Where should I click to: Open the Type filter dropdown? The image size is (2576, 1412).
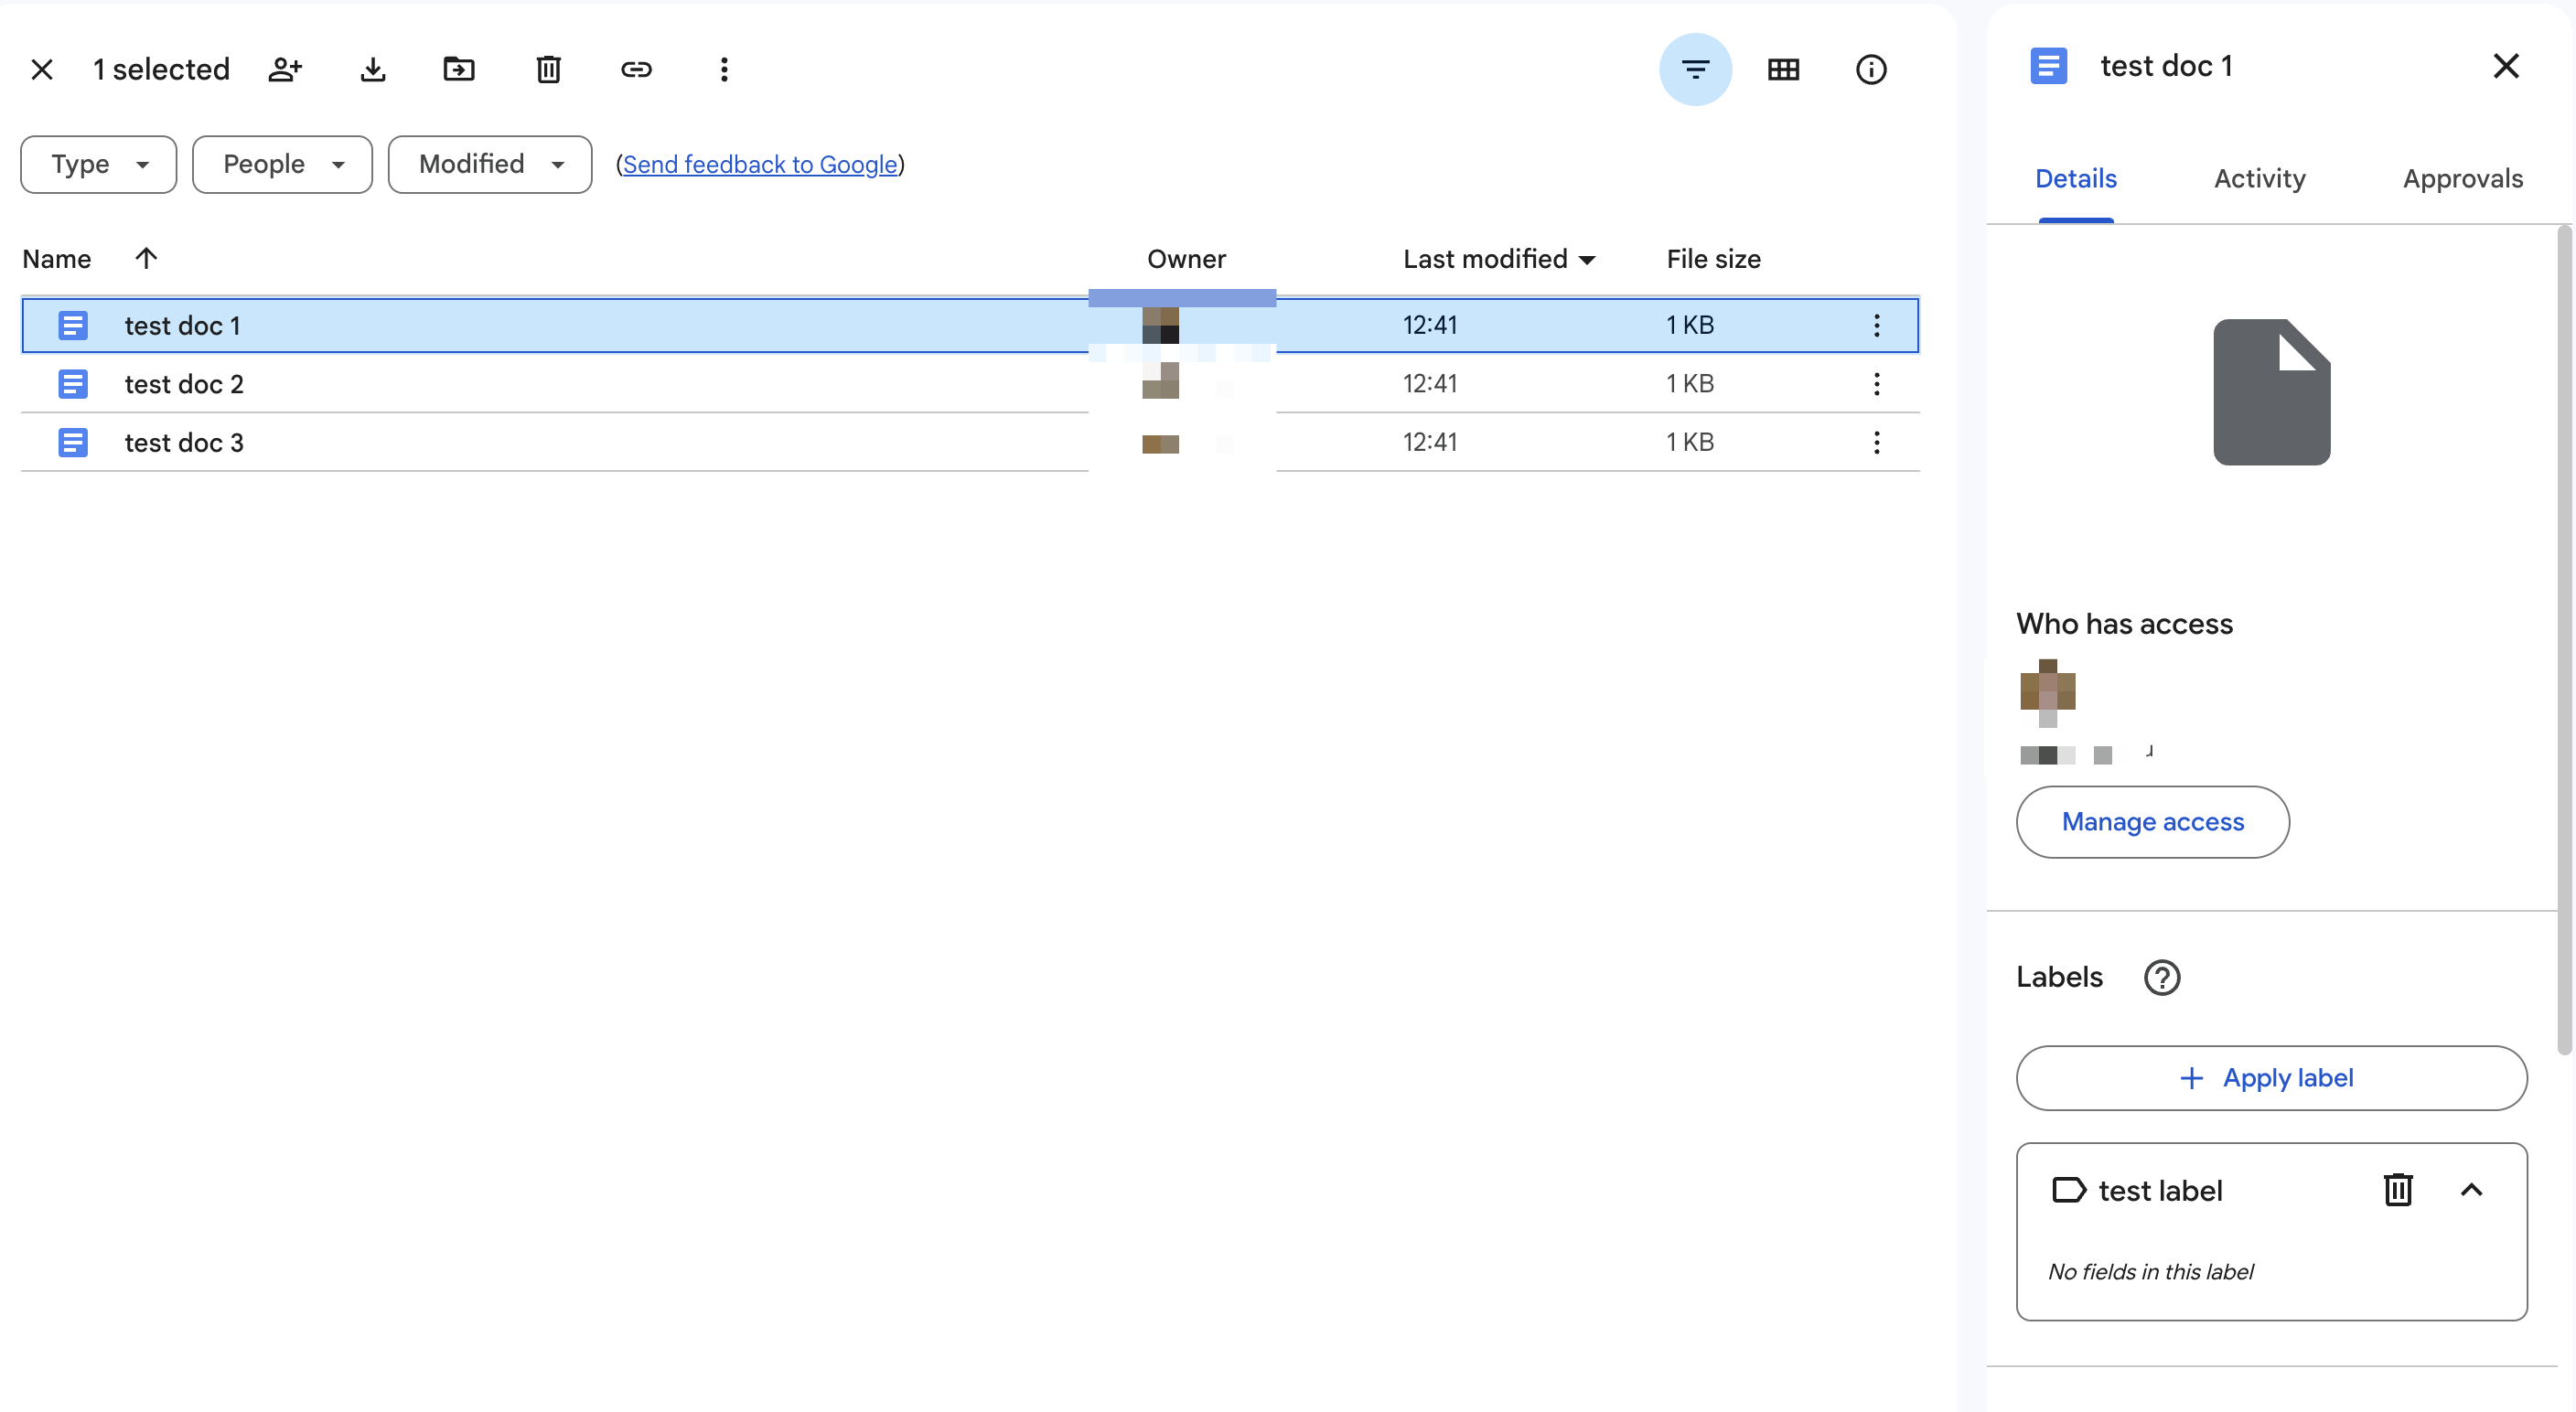click(x=99, y=164)
